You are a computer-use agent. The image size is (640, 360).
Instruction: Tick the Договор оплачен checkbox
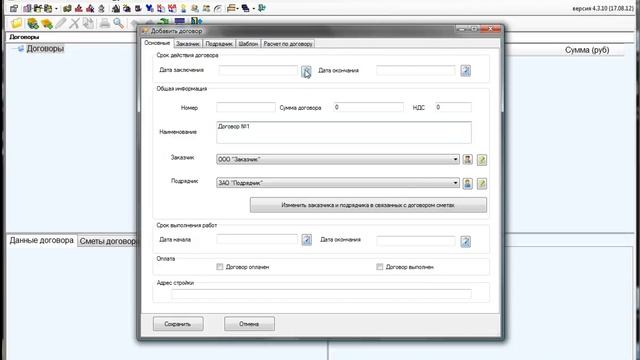click(x=220, y=267)
